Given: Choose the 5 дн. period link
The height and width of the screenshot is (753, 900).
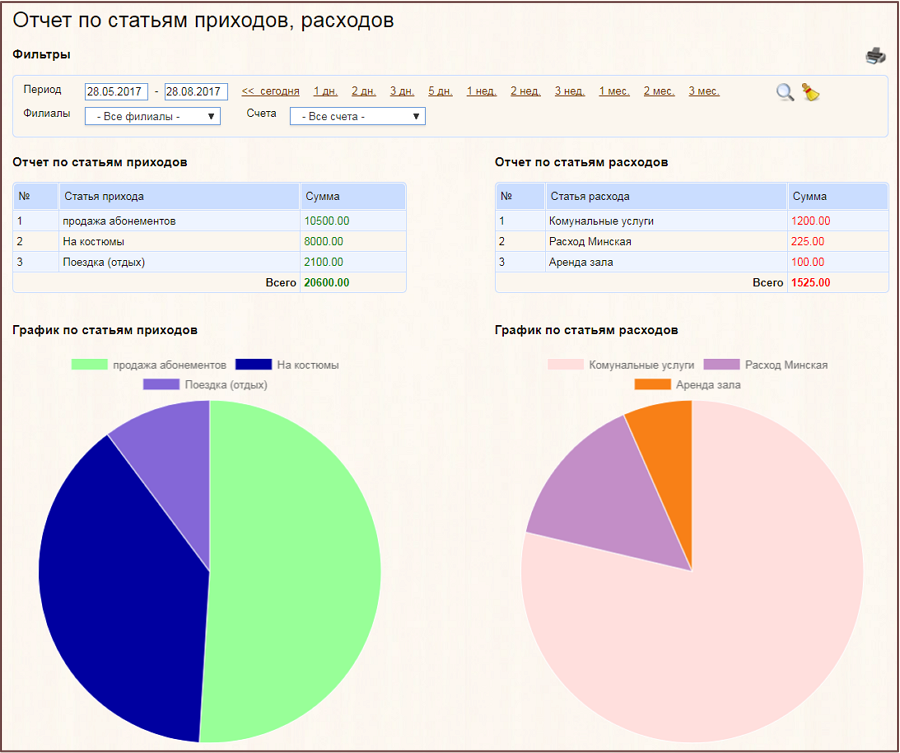Looking at the screenshot, I should [x=440, y=91].
